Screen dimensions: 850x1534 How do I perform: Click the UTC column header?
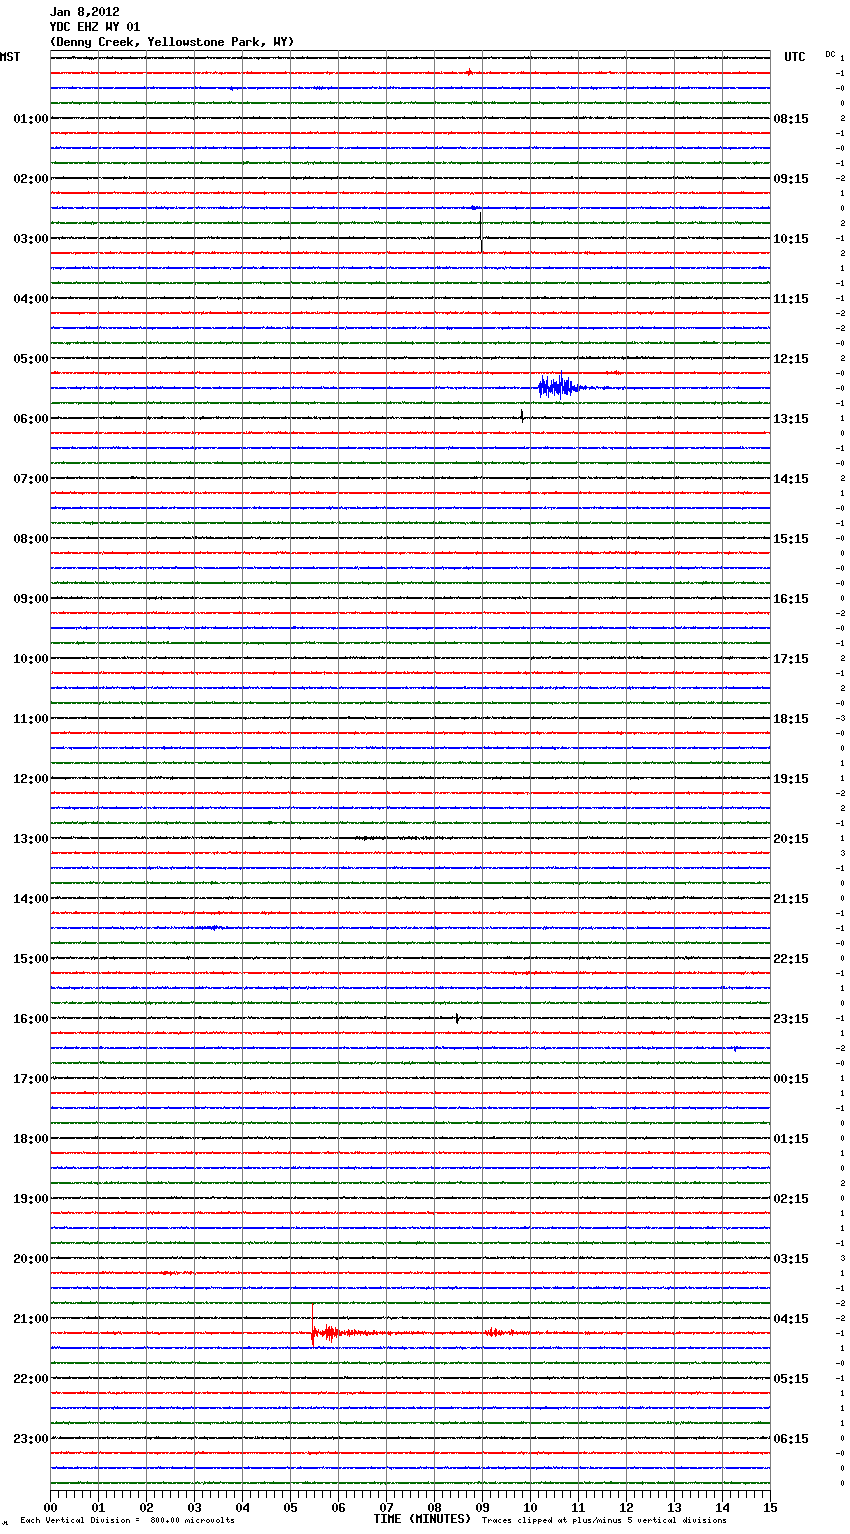point(795,57)
